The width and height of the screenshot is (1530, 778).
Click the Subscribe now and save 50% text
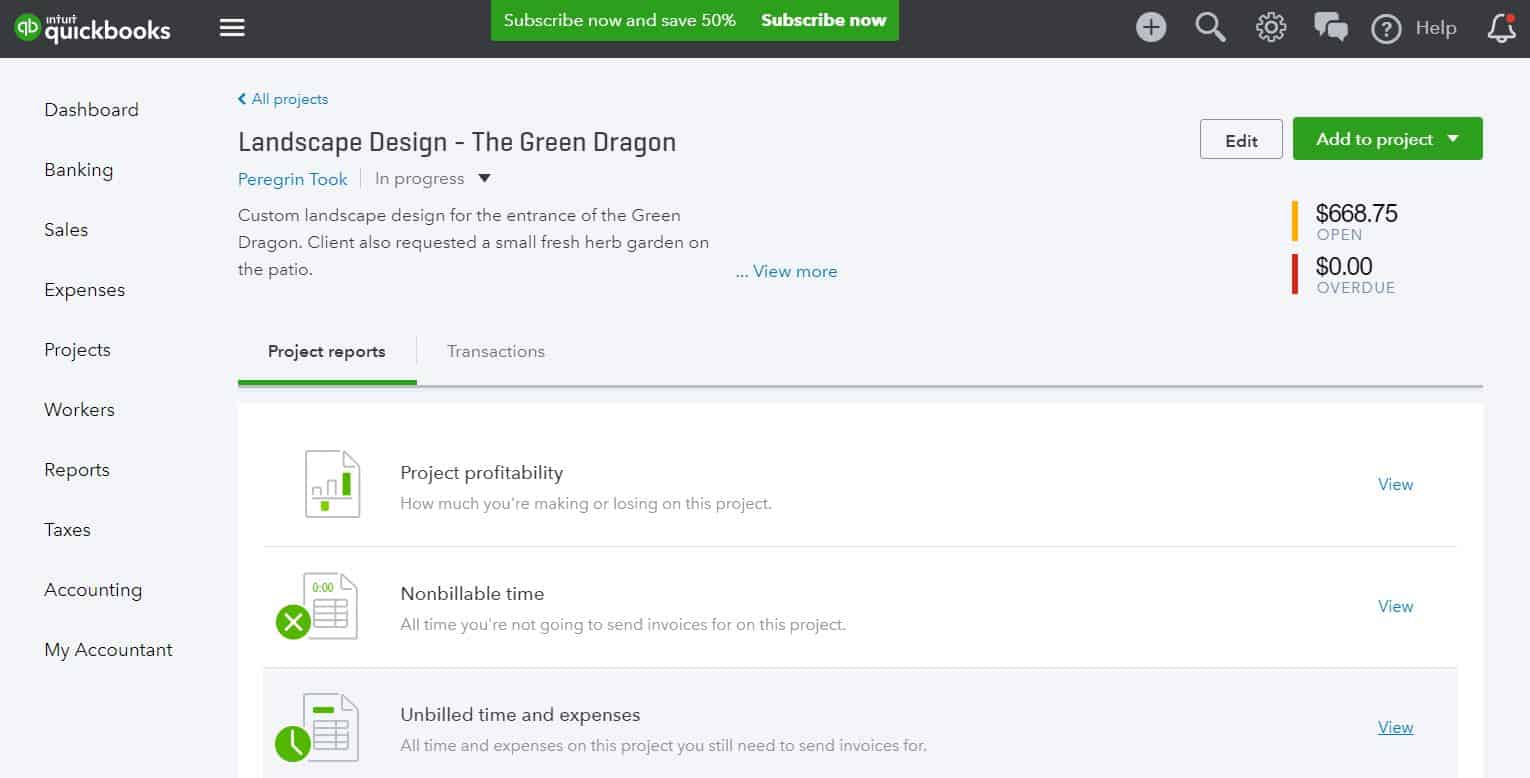620,20
